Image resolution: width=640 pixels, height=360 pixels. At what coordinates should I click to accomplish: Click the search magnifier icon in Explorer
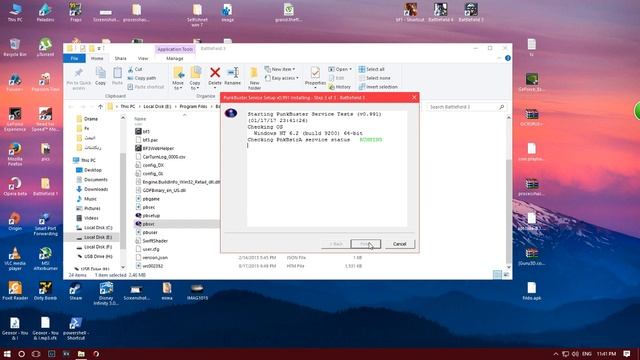click(x=502, y=107)
